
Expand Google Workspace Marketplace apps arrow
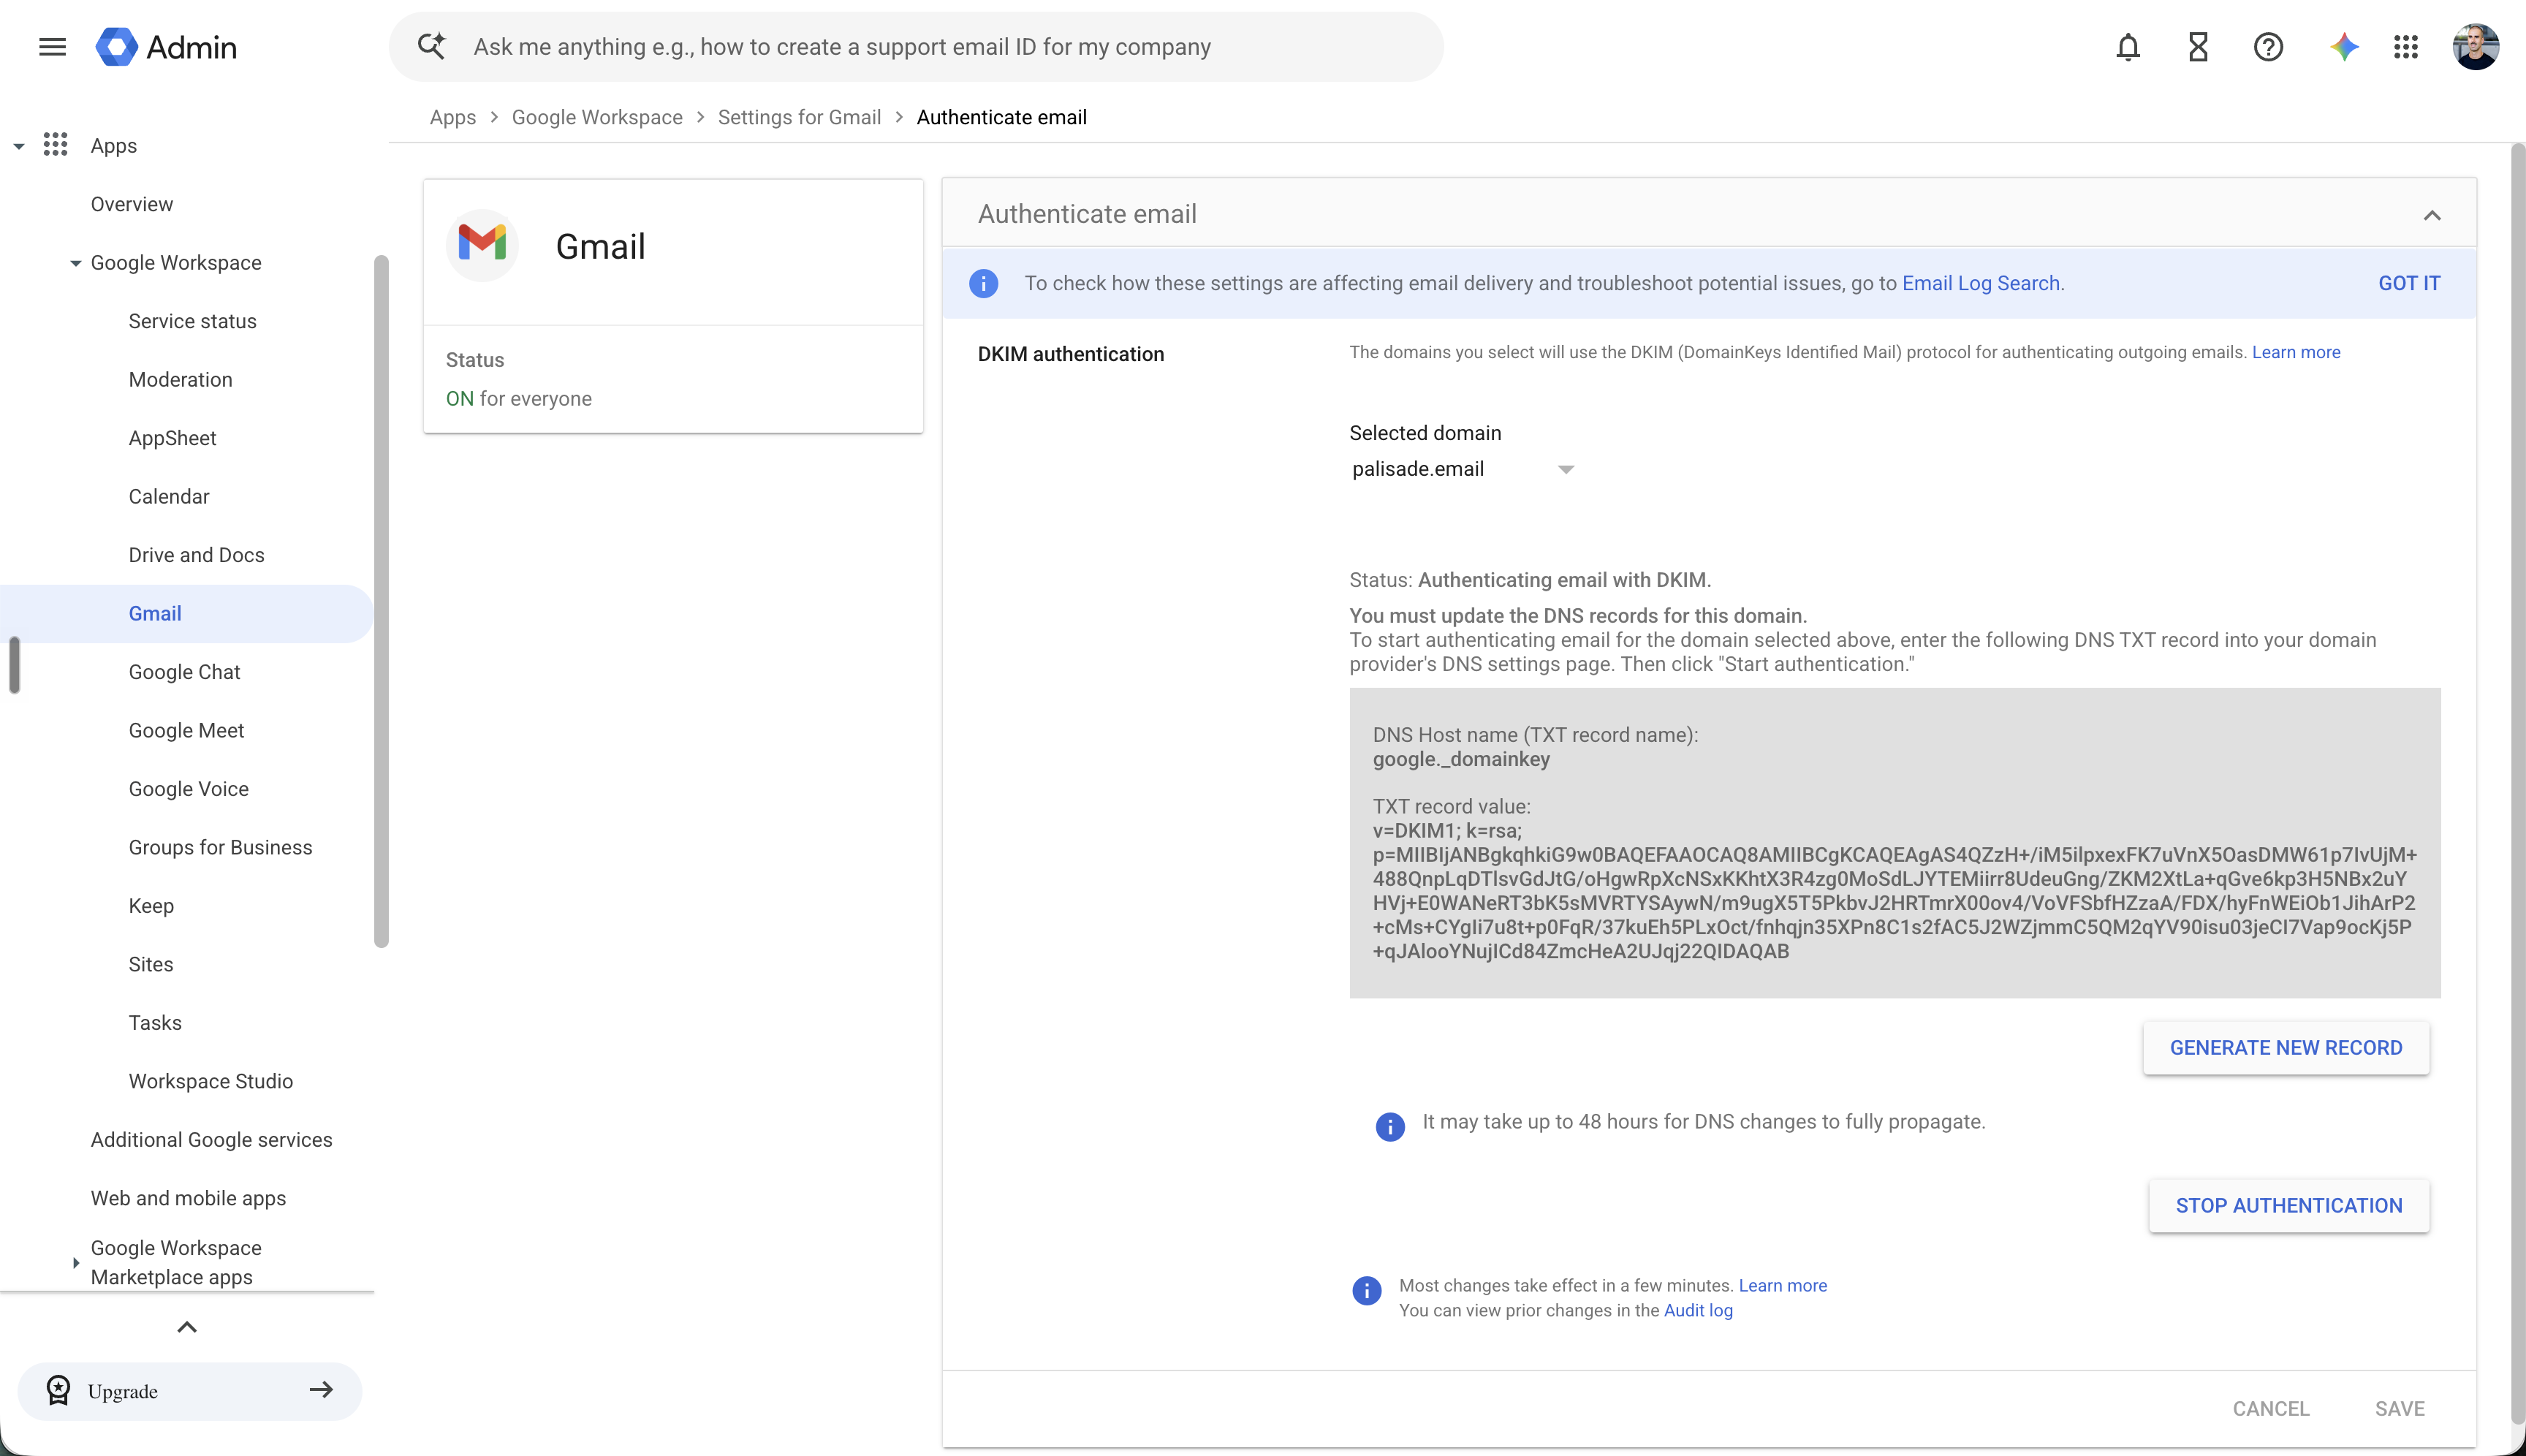click(x=75, y=1263)
